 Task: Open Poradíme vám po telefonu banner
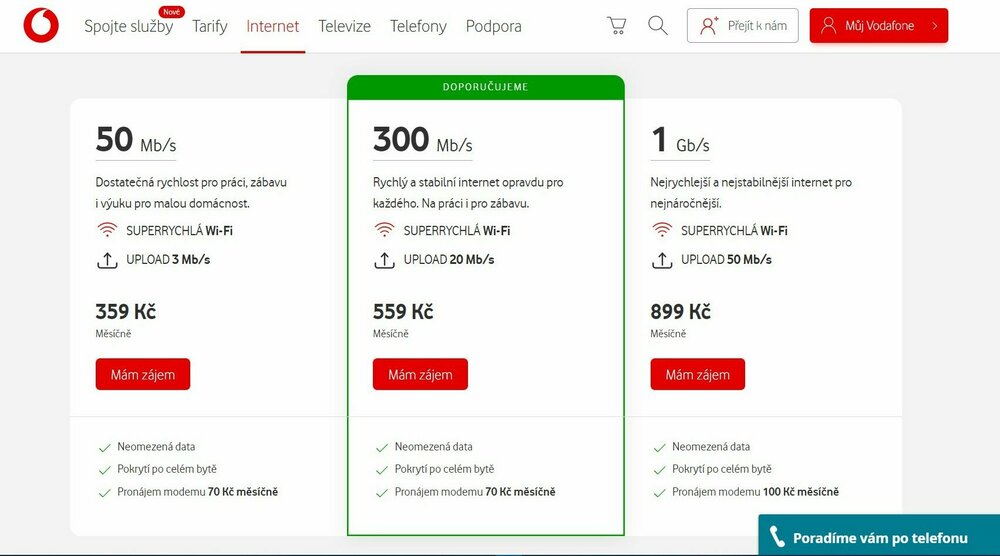click(x=879, y=538)
